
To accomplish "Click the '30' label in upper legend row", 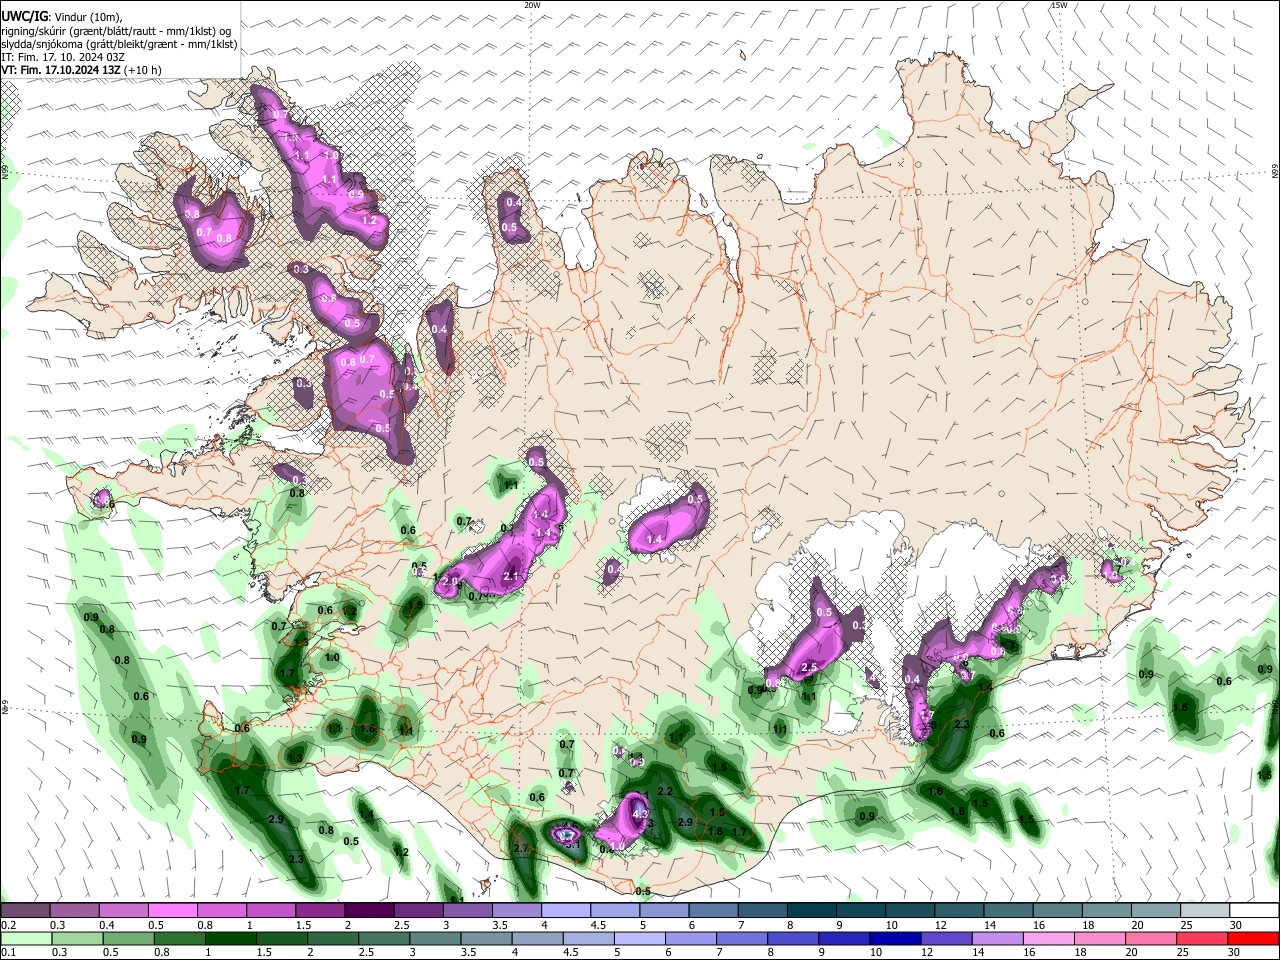I will (x=1236, y=925).
